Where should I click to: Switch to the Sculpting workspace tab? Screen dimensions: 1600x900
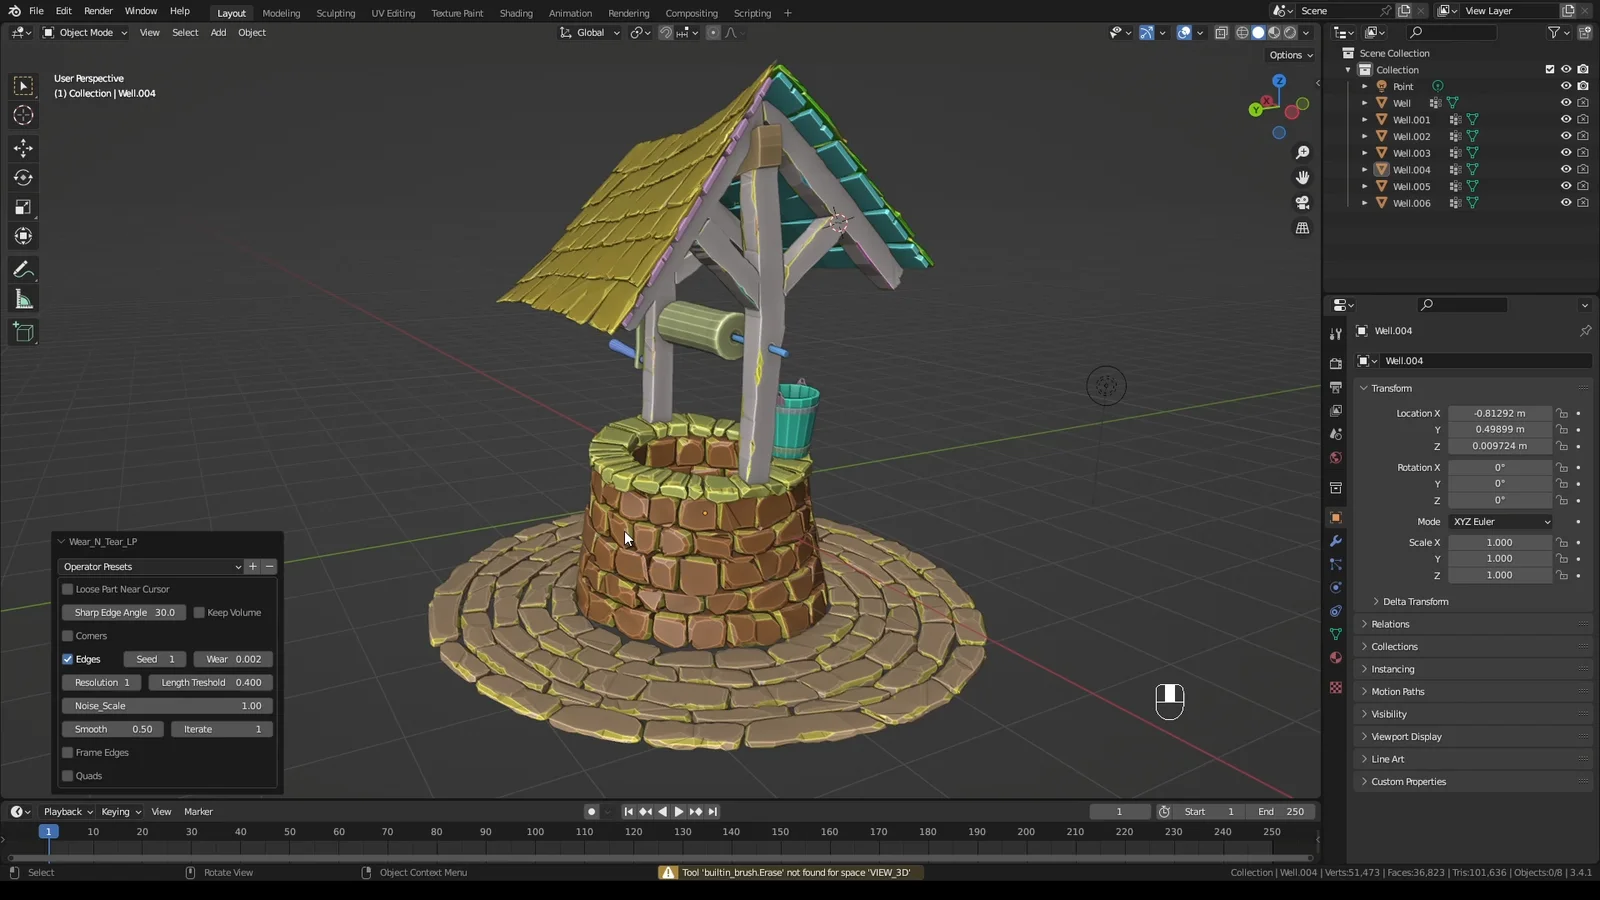click(x=335, y=13)
